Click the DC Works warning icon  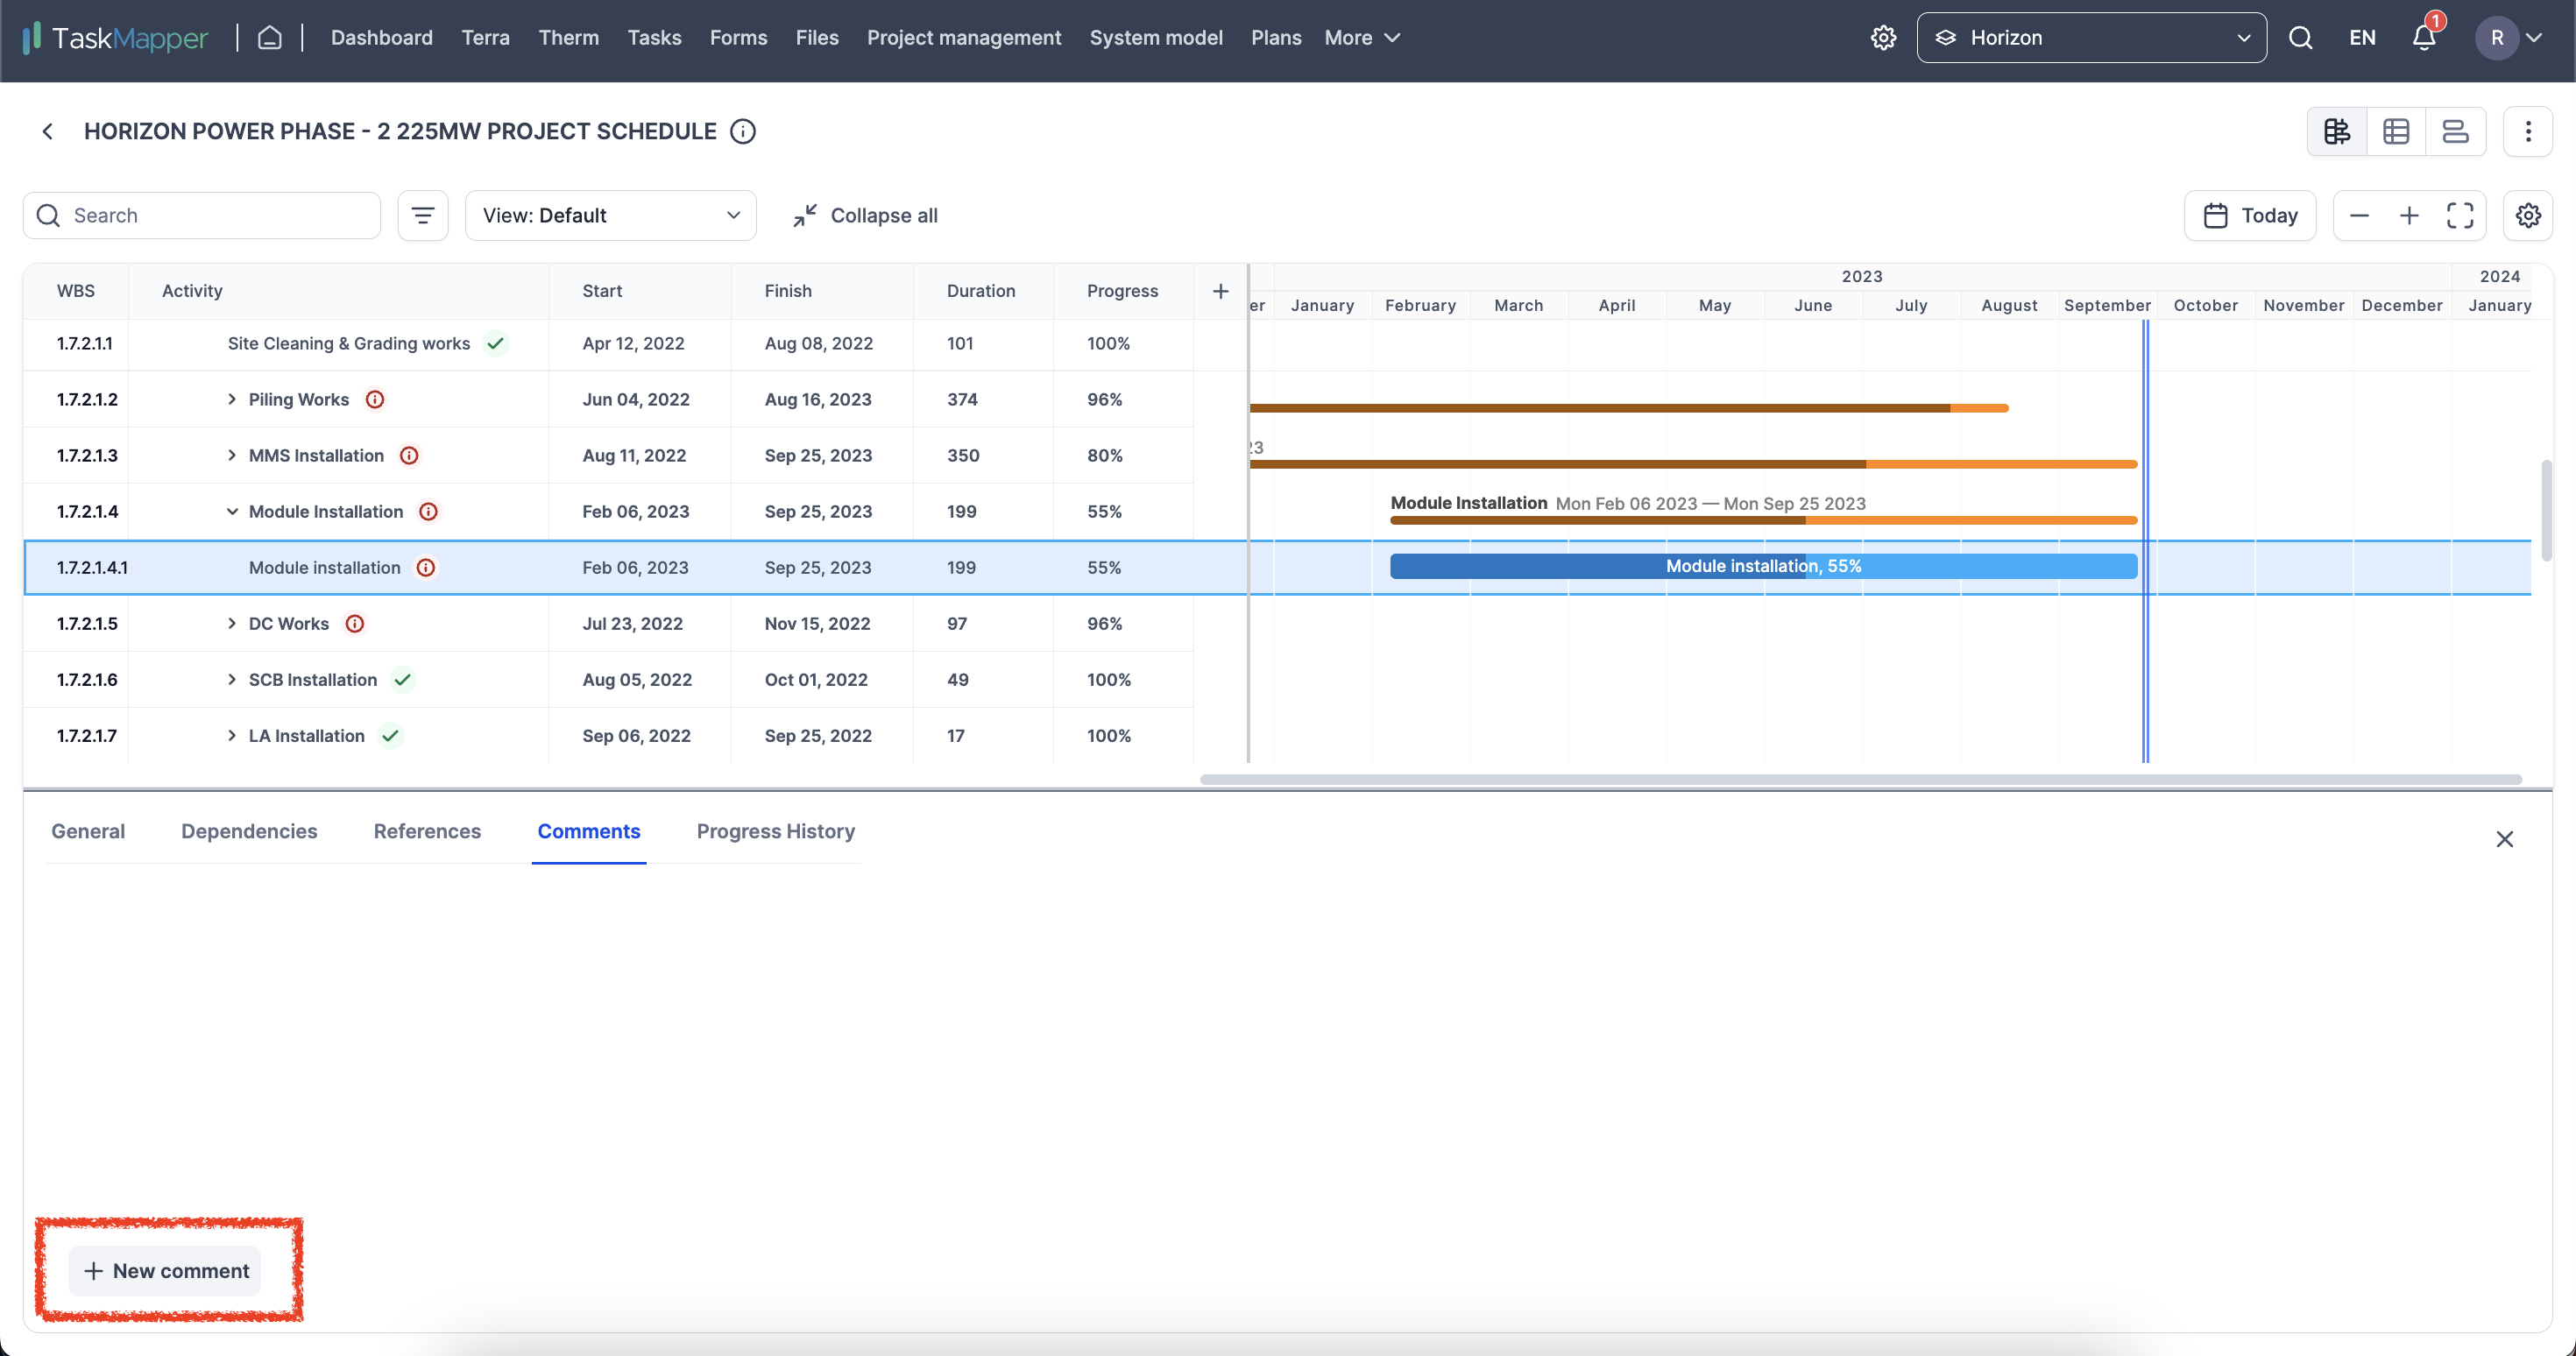(355, 624)
